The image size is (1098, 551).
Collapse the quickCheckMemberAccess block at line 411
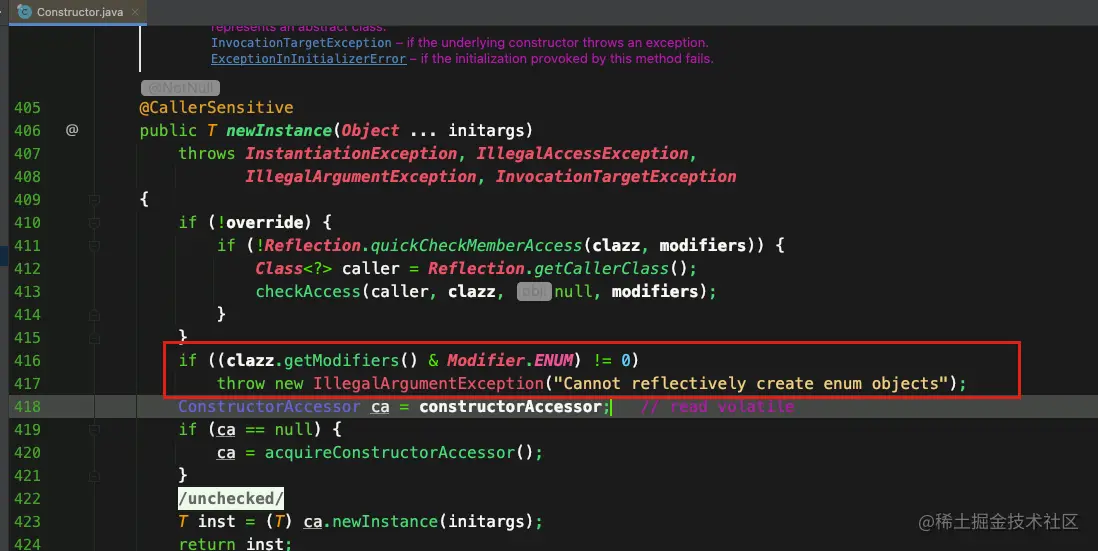coord(94,246)
